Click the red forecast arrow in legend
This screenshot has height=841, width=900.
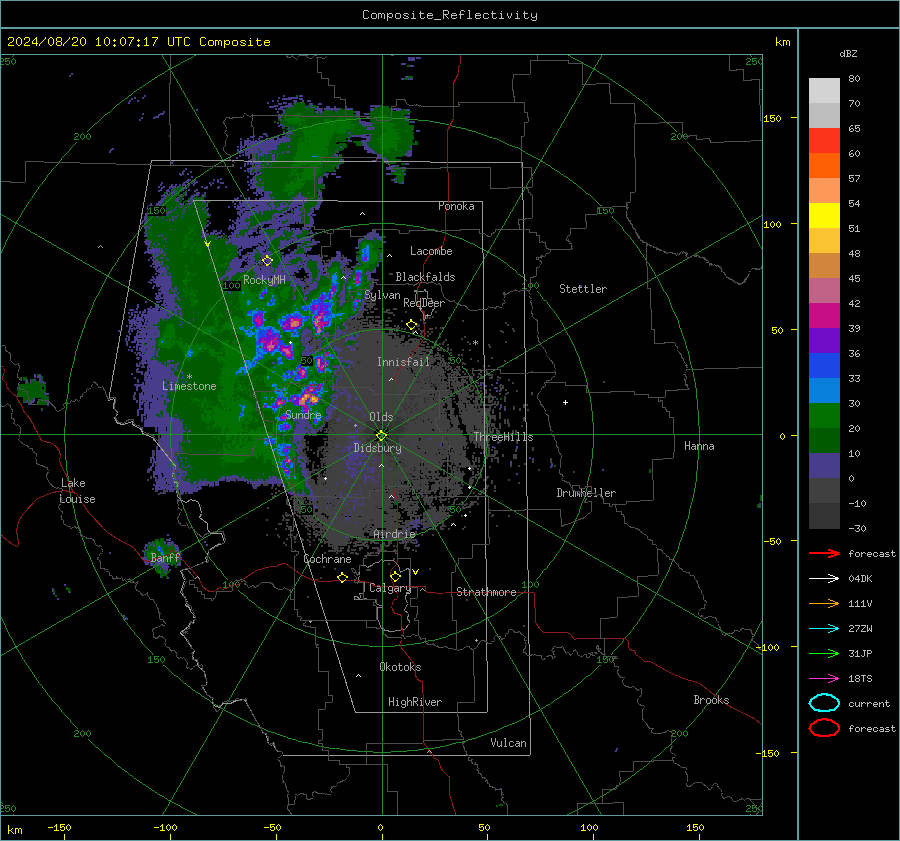pyautogui.click(x=824, y=553)
